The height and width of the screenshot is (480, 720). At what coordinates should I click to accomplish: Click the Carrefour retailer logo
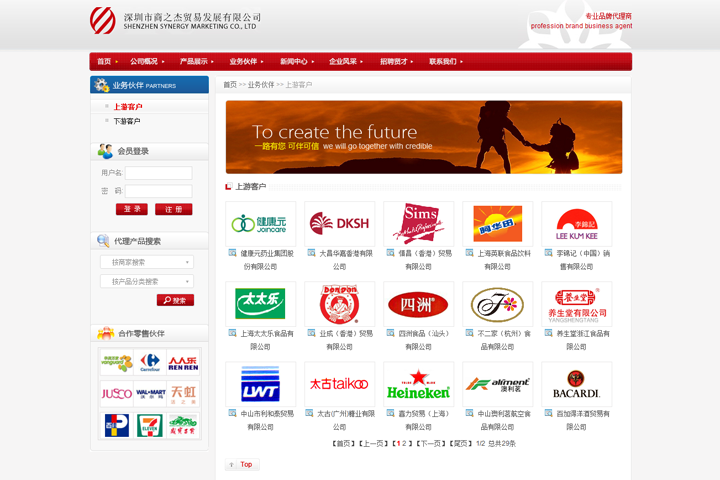(150, 362)
